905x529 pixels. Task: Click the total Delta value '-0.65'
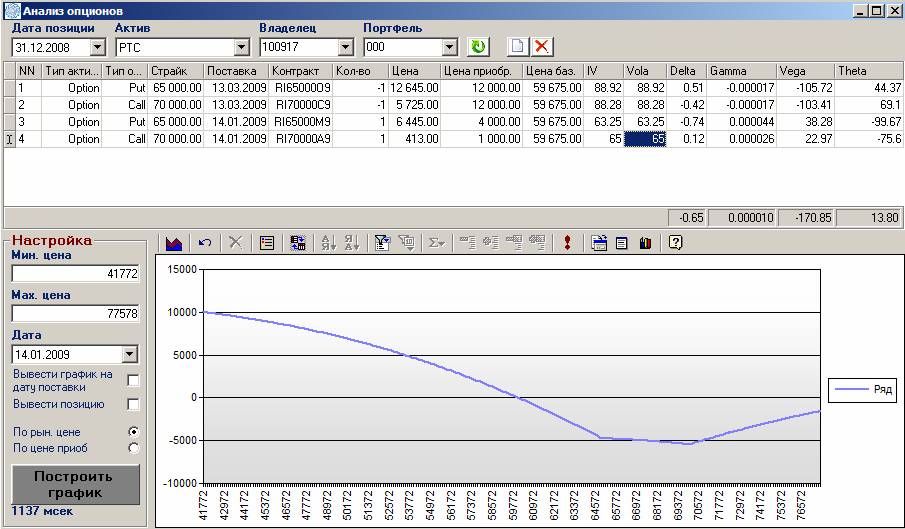point(687,217)
